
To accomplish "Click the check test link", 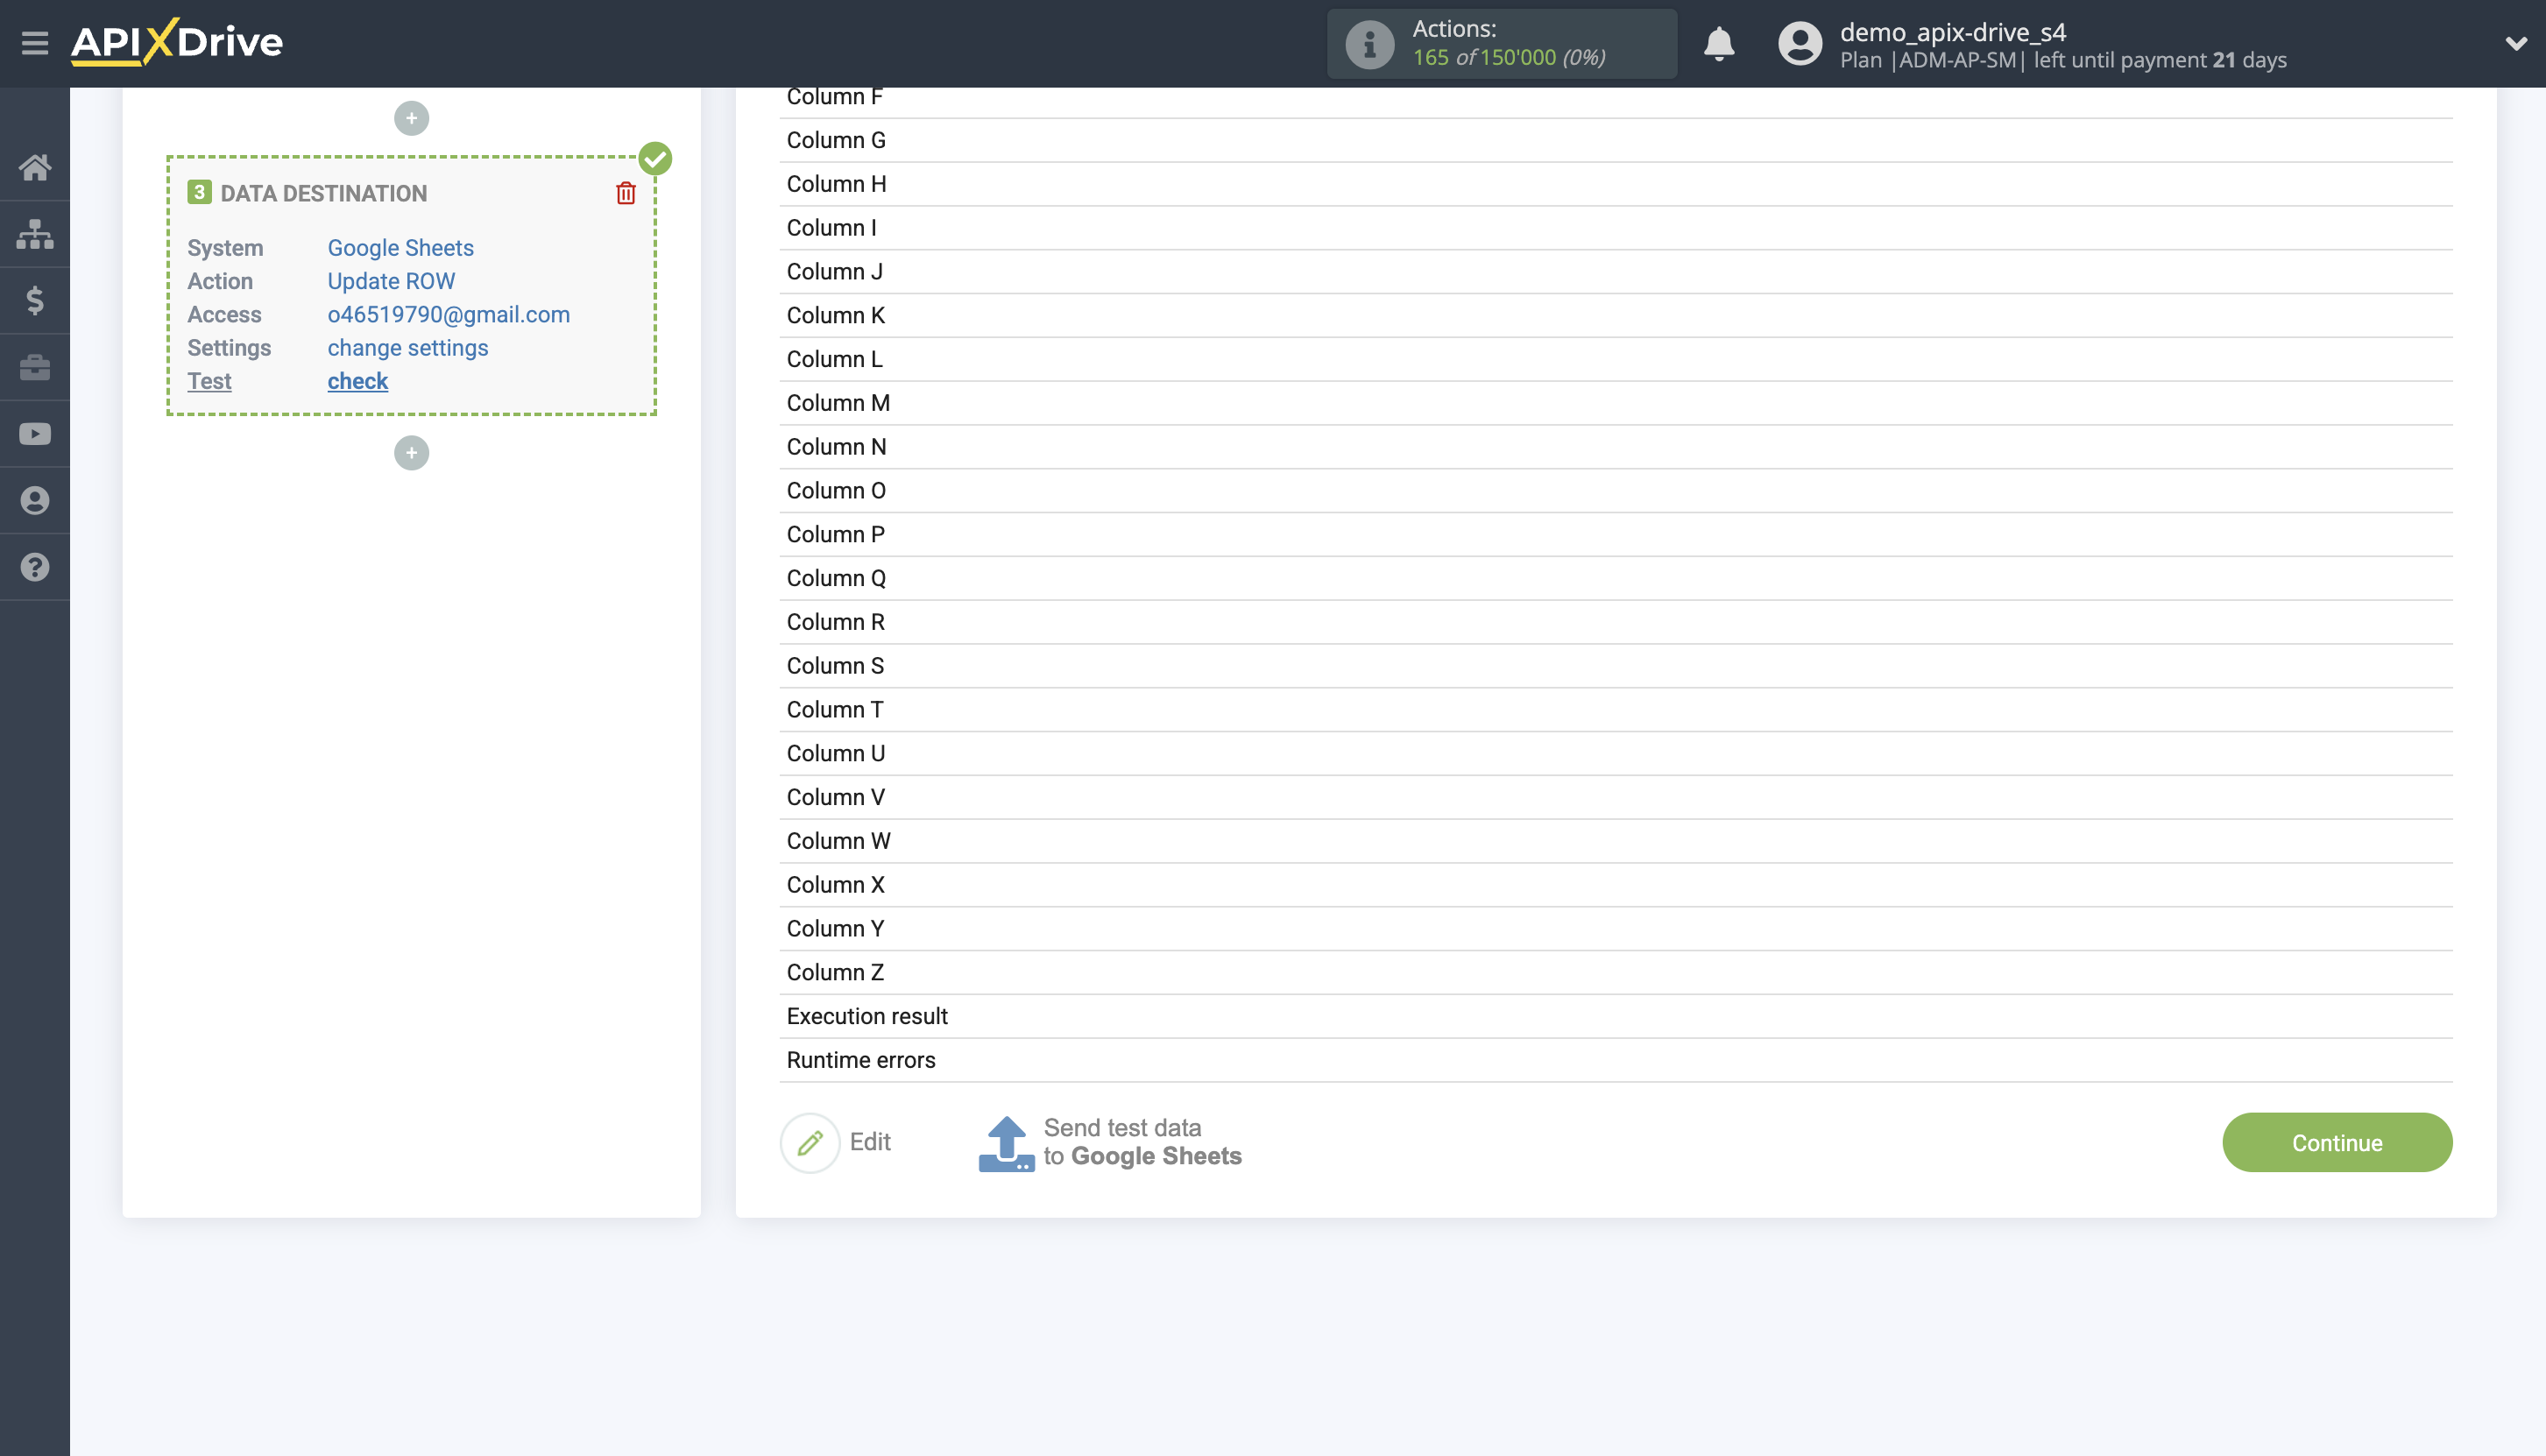I will pyautogui.click(x=357, y=381).
